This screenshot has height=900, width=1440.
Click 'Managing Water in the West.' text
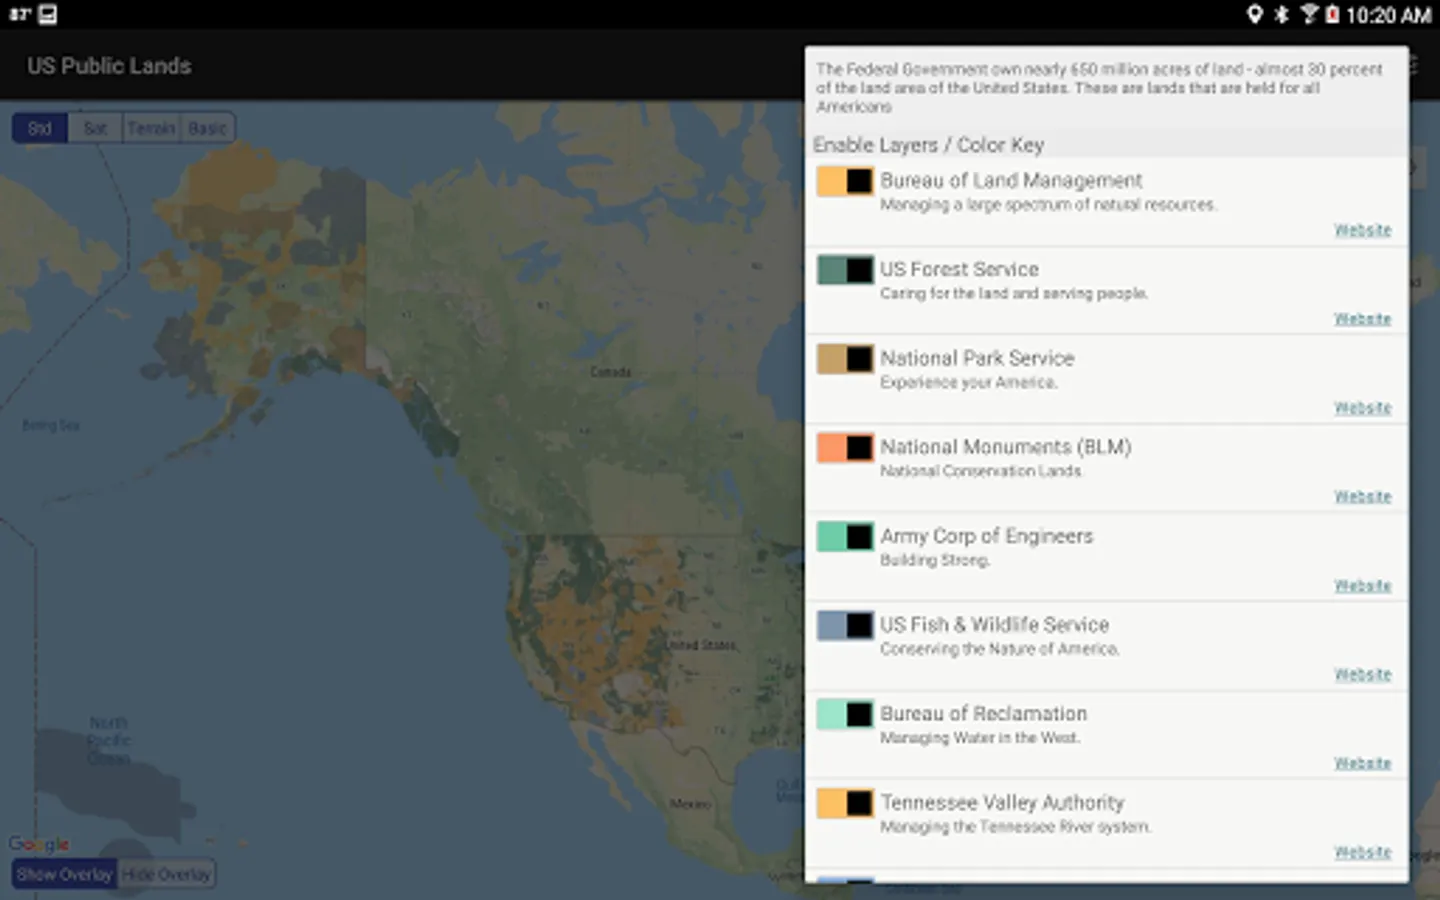(x=980, y=738)
